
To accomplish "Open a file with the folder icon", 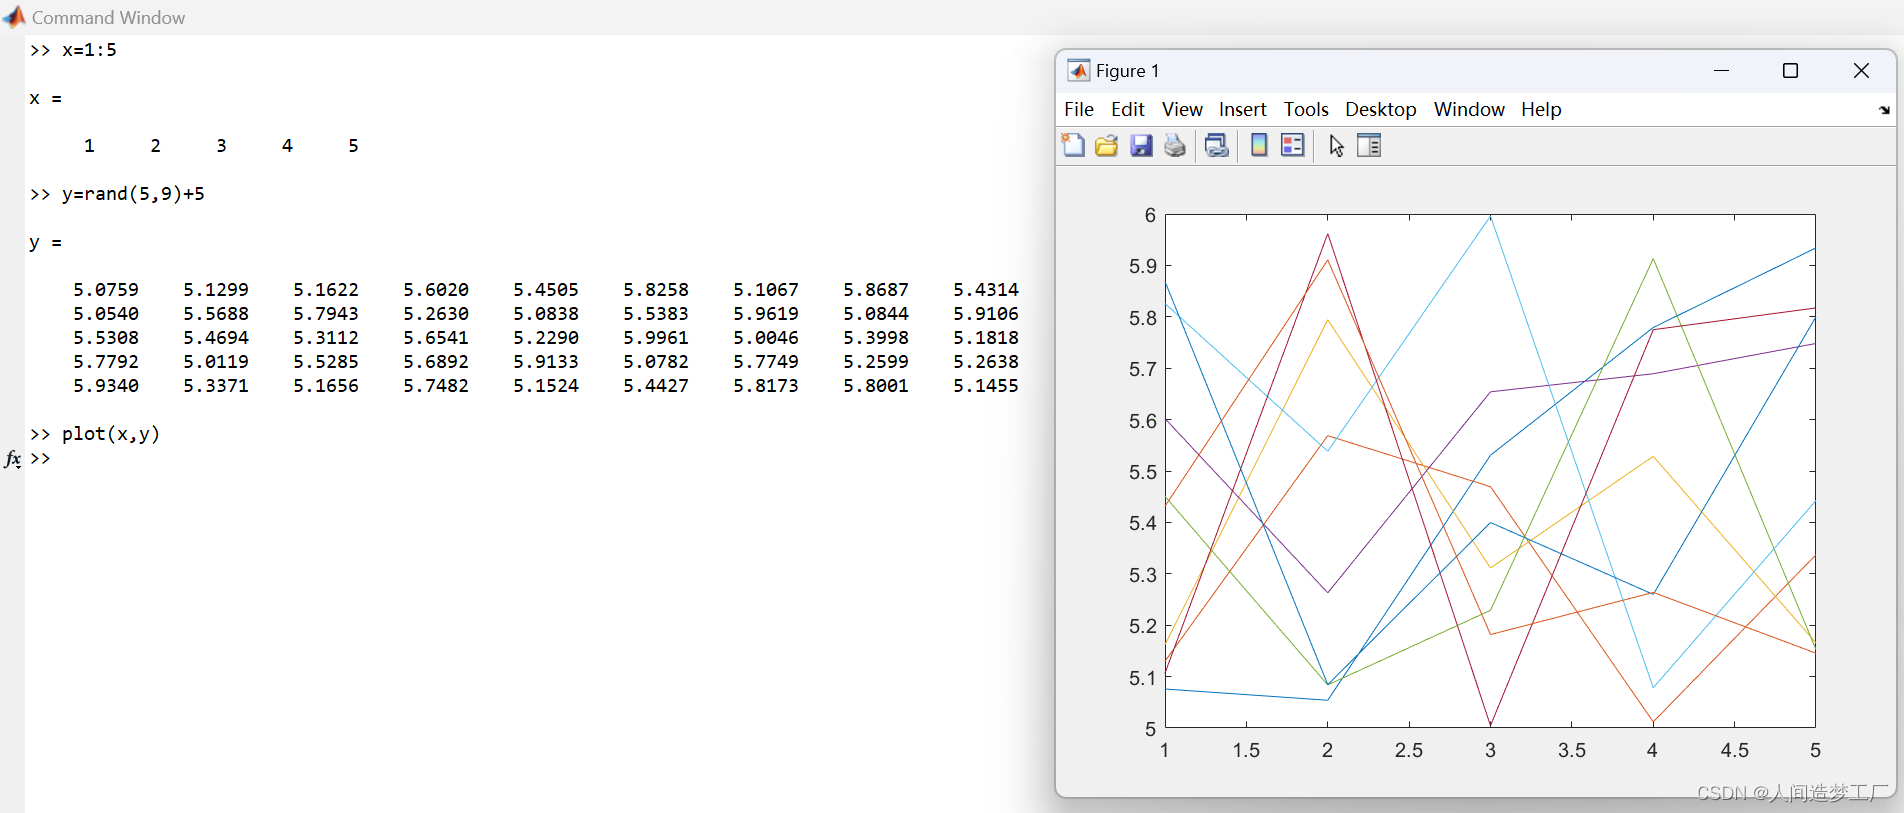I will point(1106,146).
